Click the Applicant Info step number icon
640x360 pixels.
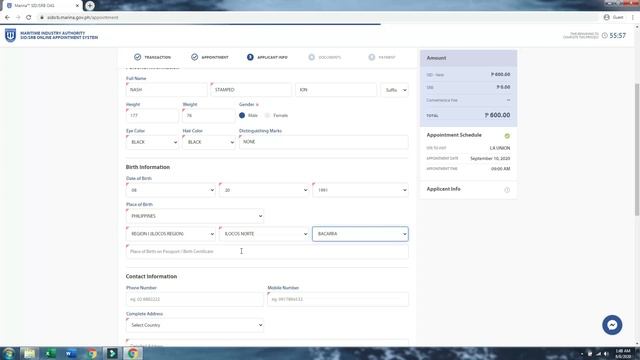pyautogui.click(x=250, y=57)
